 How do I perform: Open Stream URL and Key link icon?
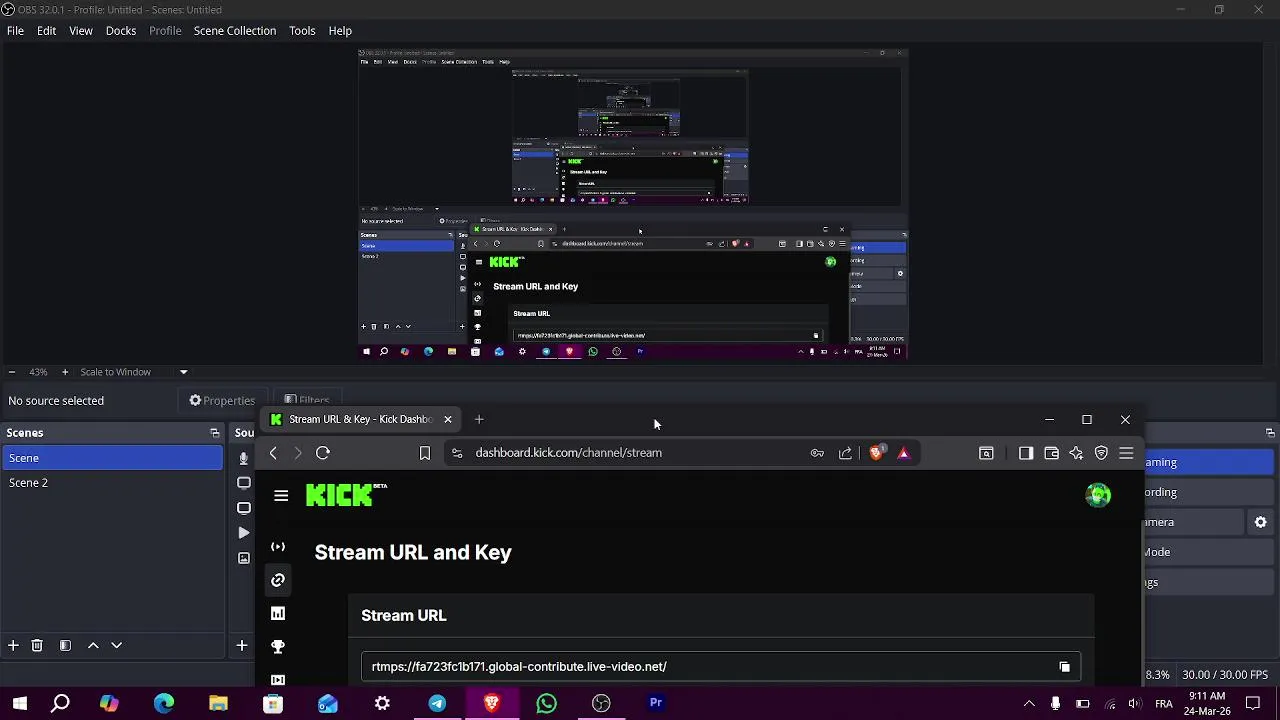pos(278,580)
